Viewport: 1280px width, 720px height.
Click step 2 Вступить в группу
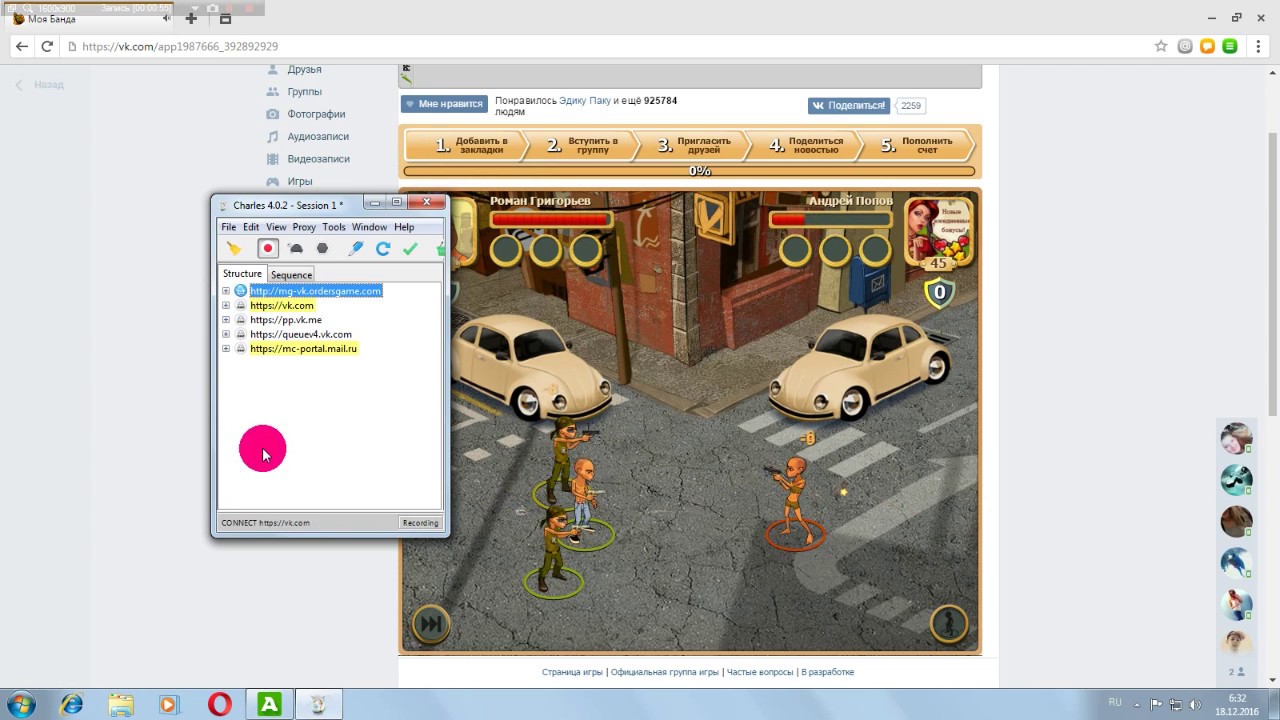tap(582, 145)
